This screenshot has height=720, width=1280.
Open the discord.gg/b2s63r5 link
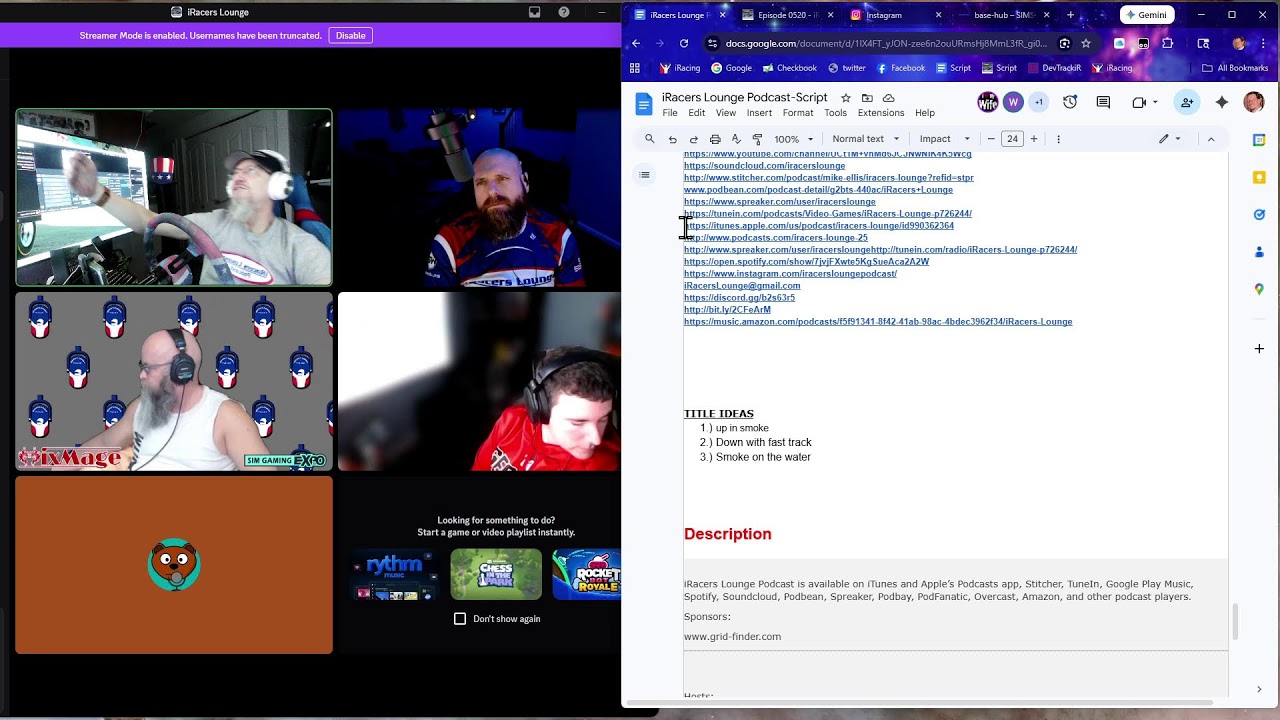(x=739, y=298)
